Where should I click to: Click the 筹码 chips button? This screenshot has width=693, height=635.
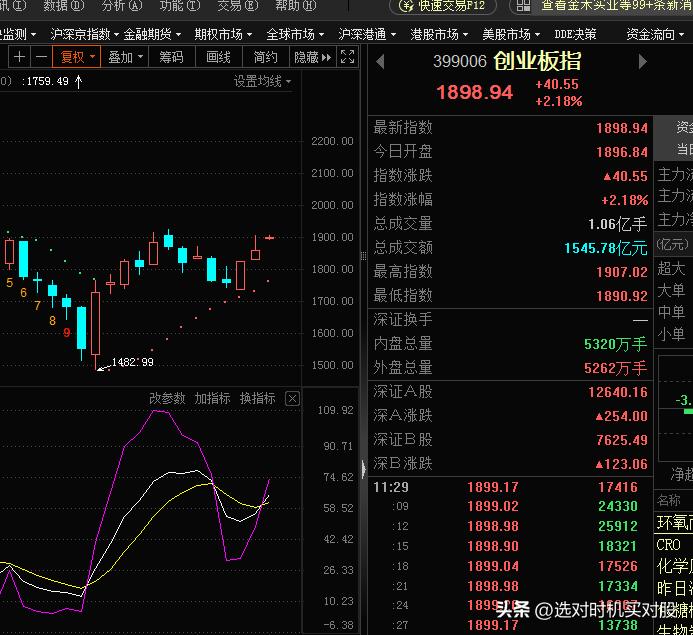pos(171,57)
